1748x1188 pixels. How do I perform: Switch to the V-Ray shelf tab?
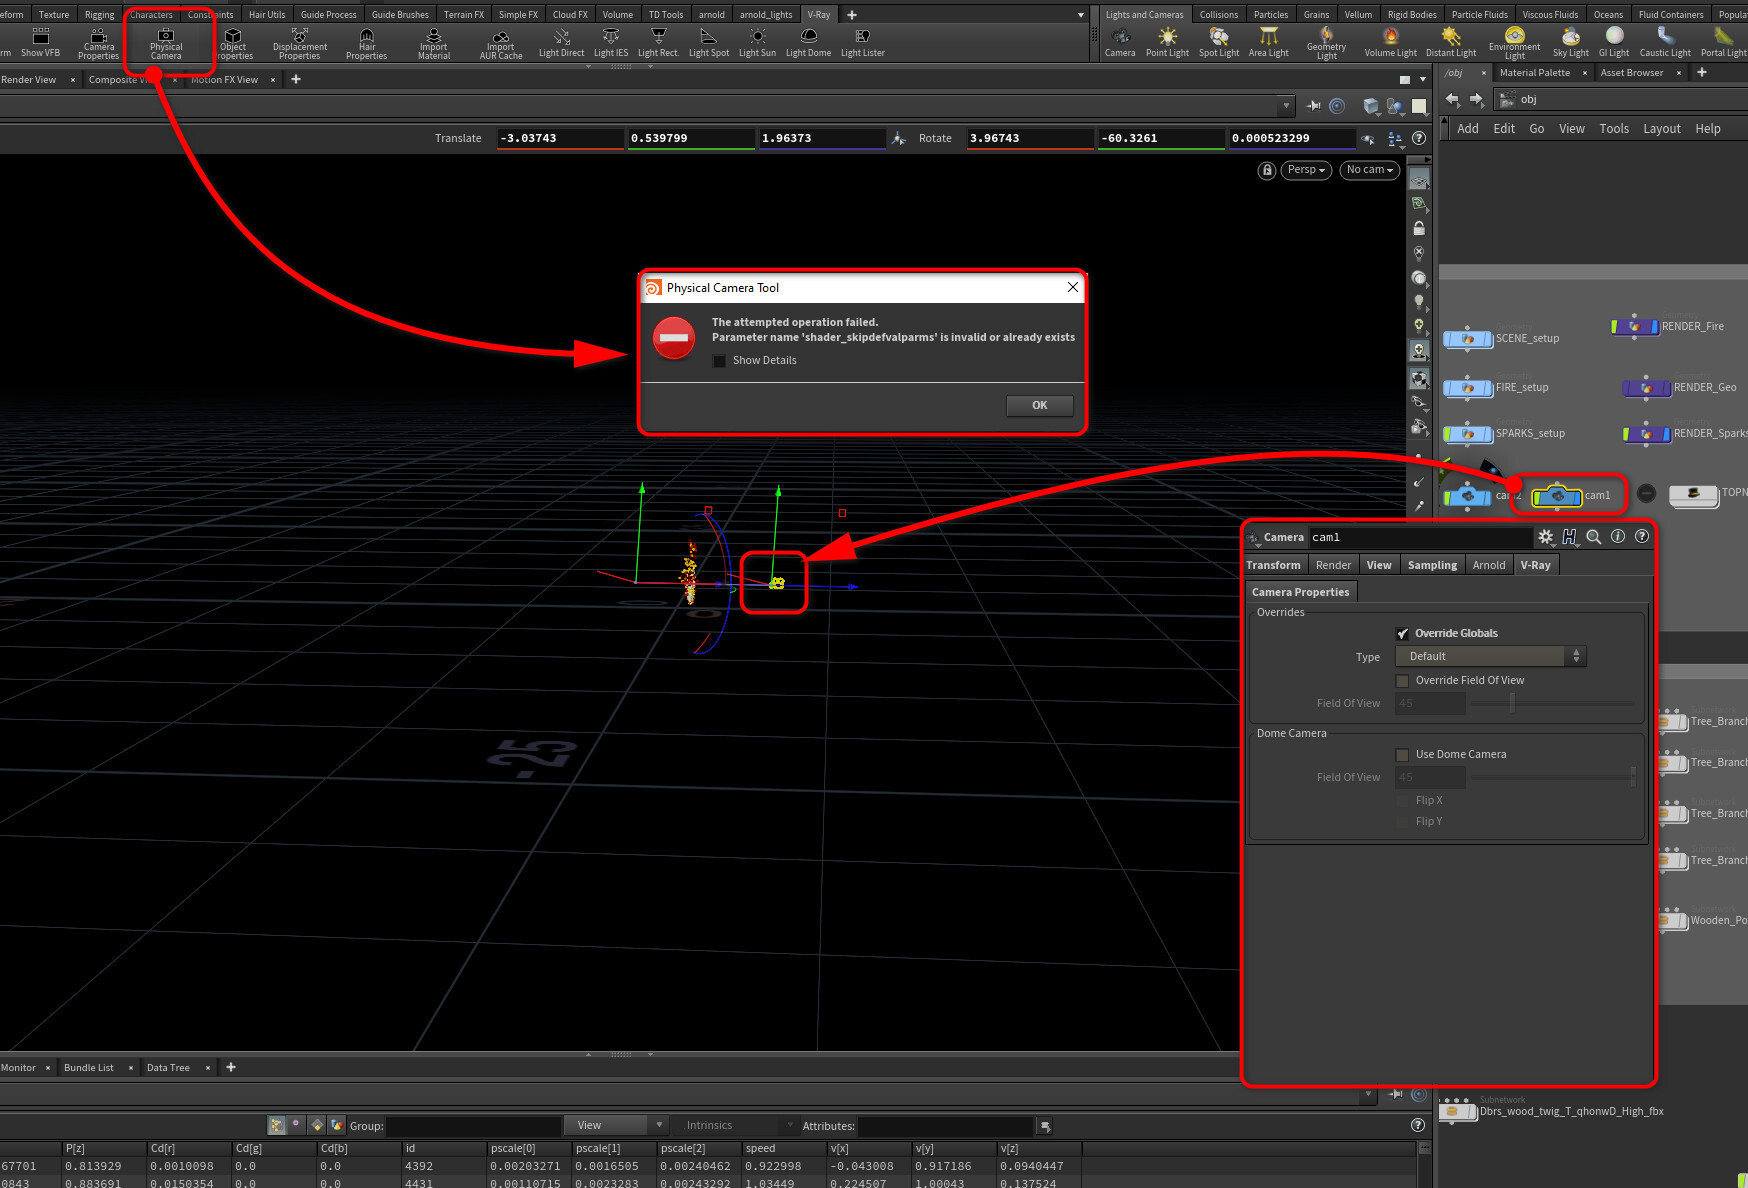(x=819, y=15)
